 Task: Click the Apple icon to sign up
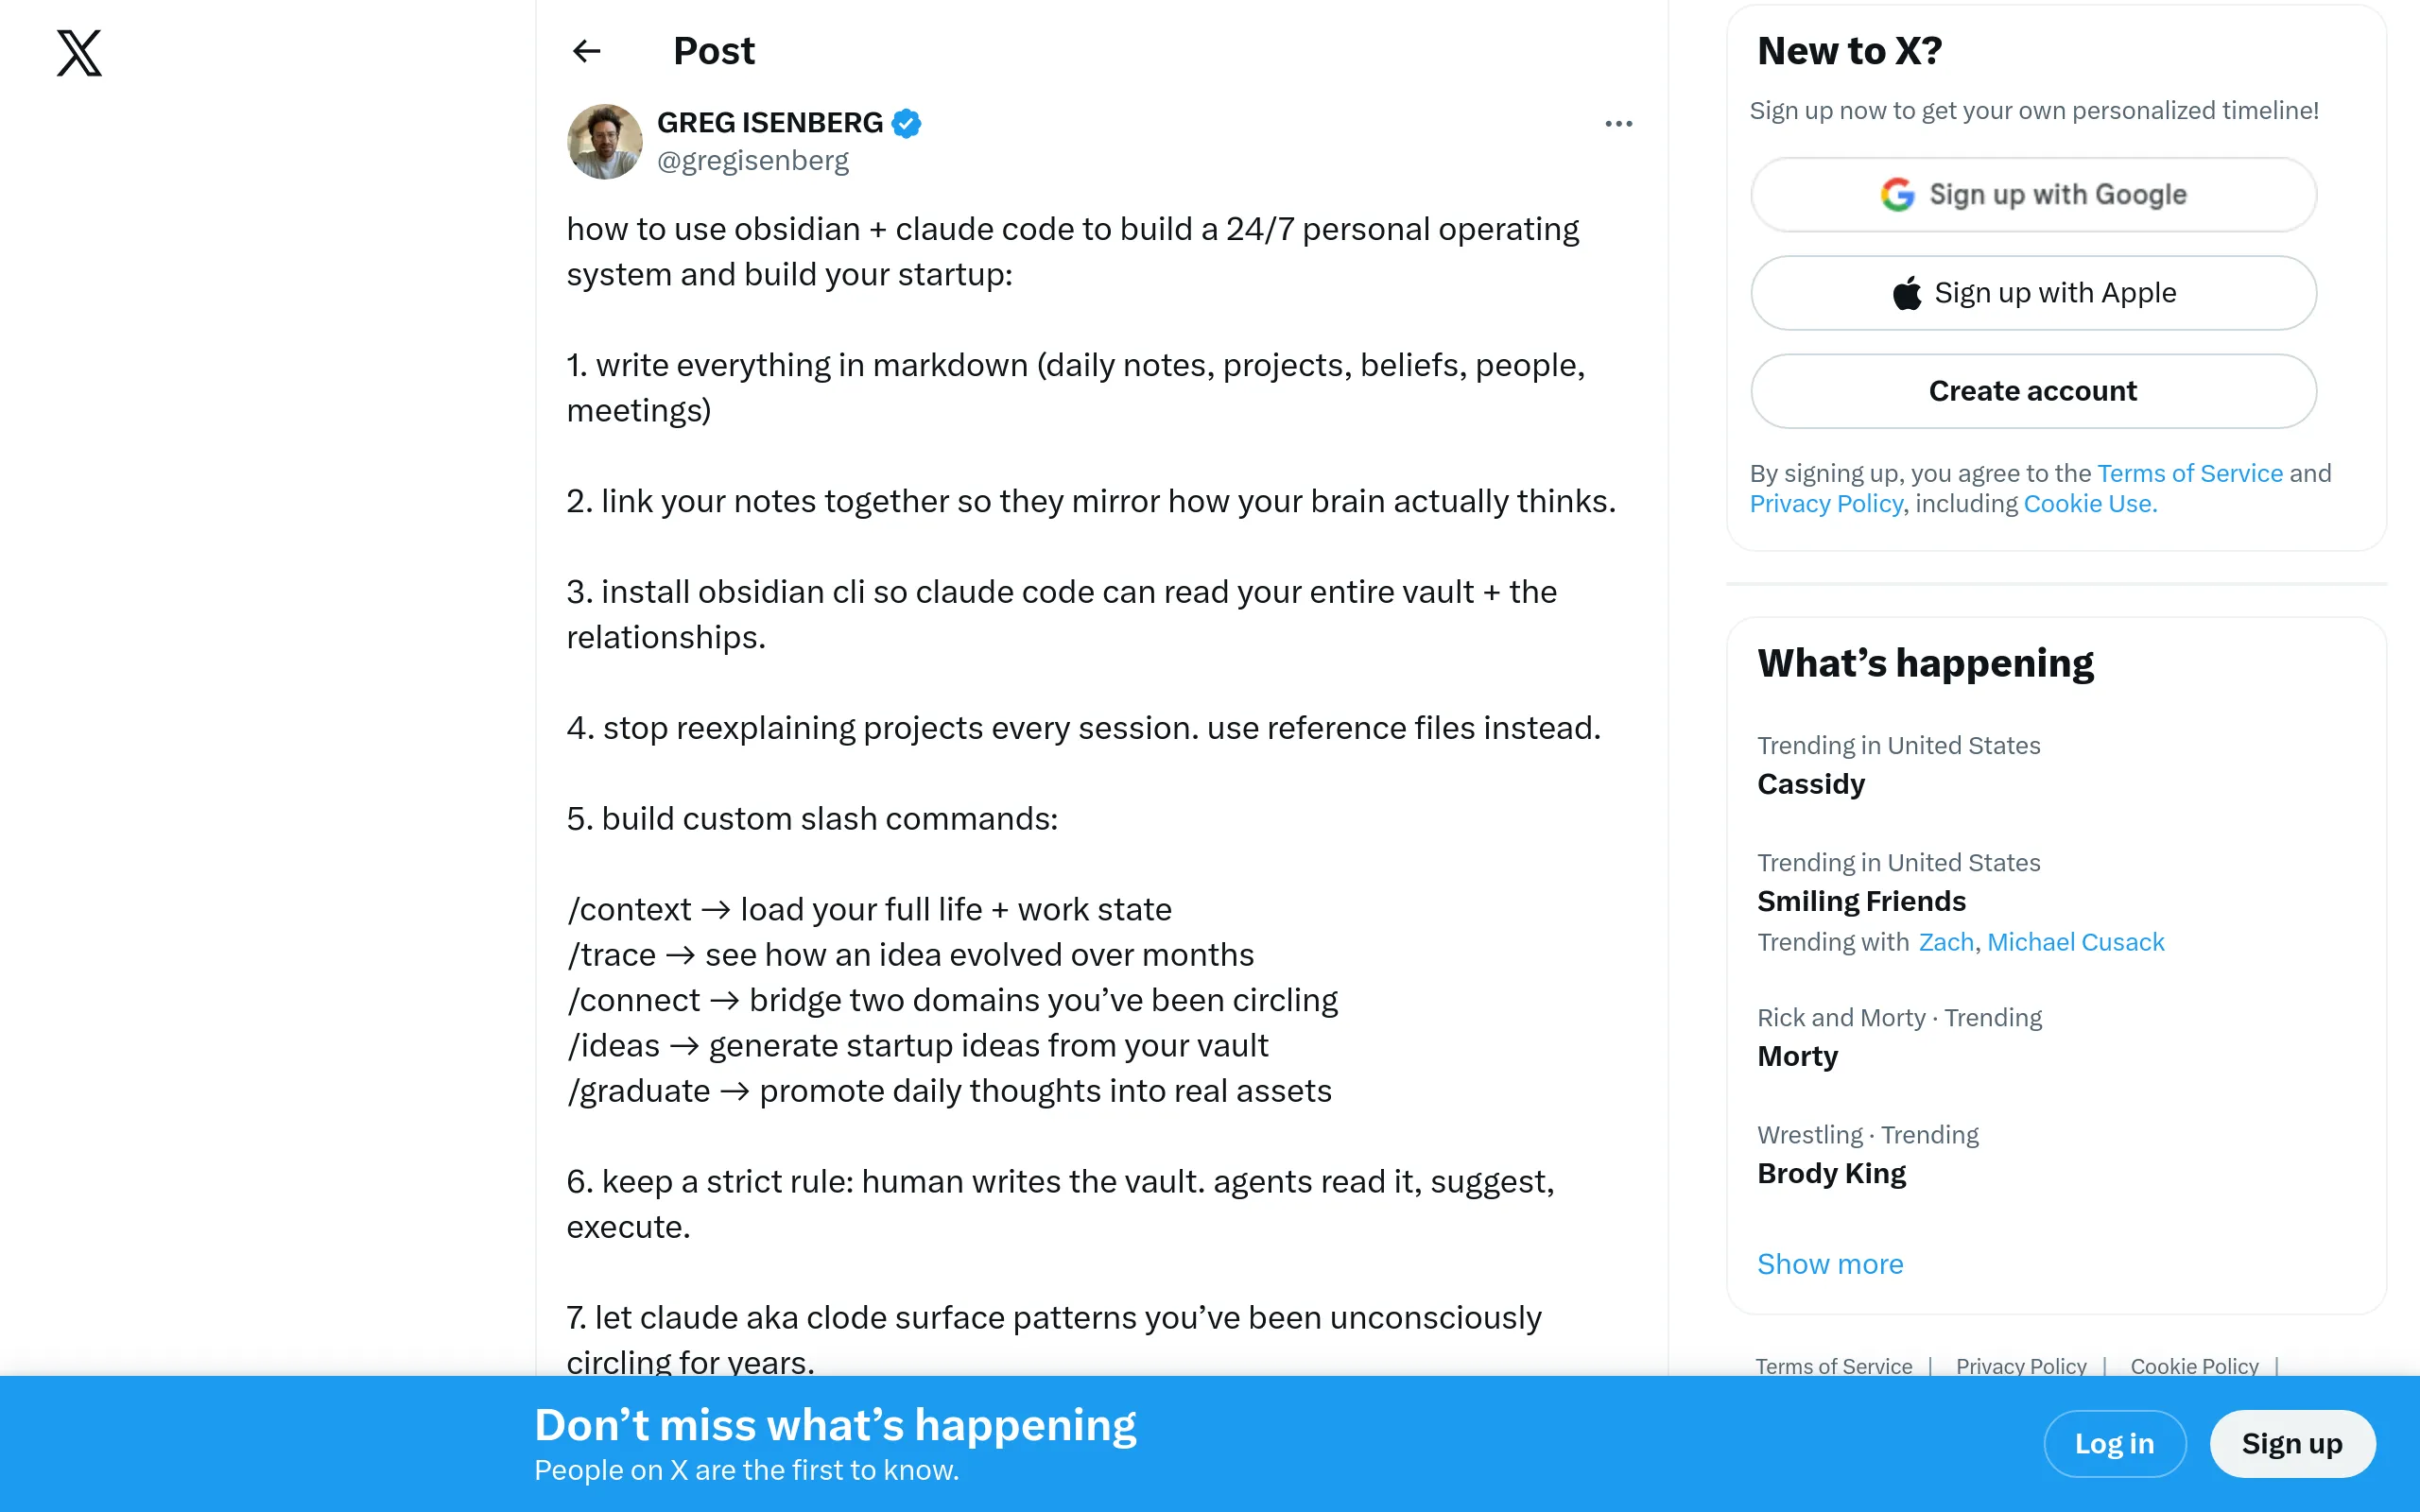coord(1905,292)
